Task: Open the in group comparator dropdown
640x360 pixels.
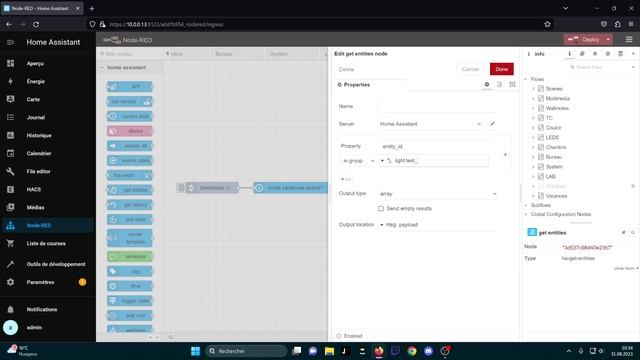Action: pos(358,161)
